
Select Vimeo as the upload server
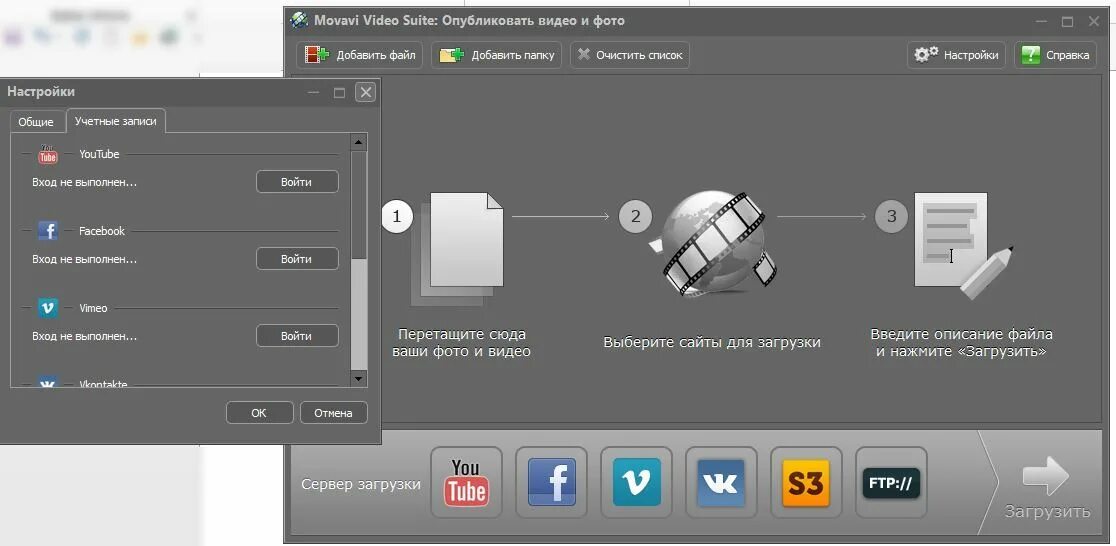(636, 483)
